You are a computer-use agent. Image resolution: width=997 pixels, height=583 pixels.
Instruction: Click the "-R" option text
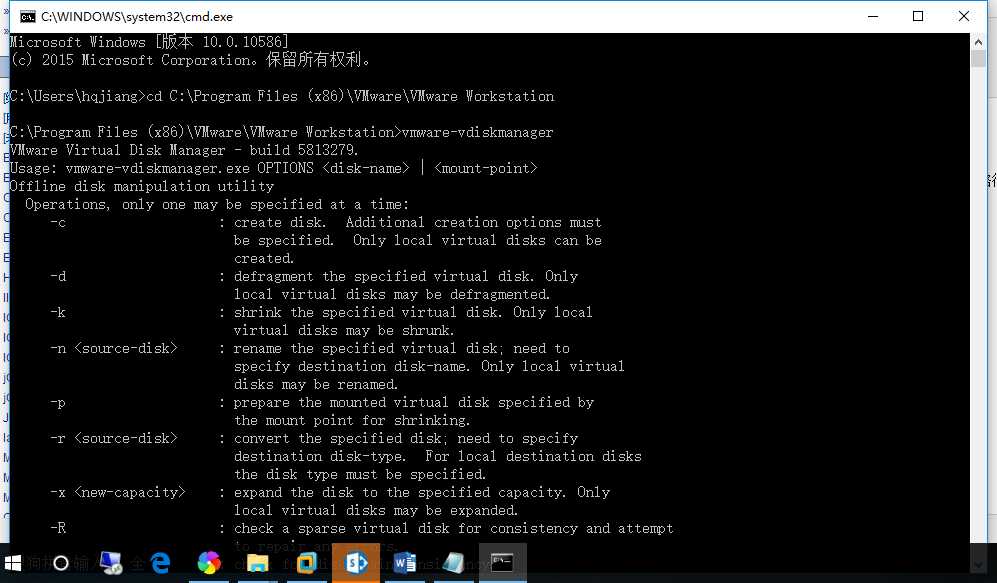point(58,528)
